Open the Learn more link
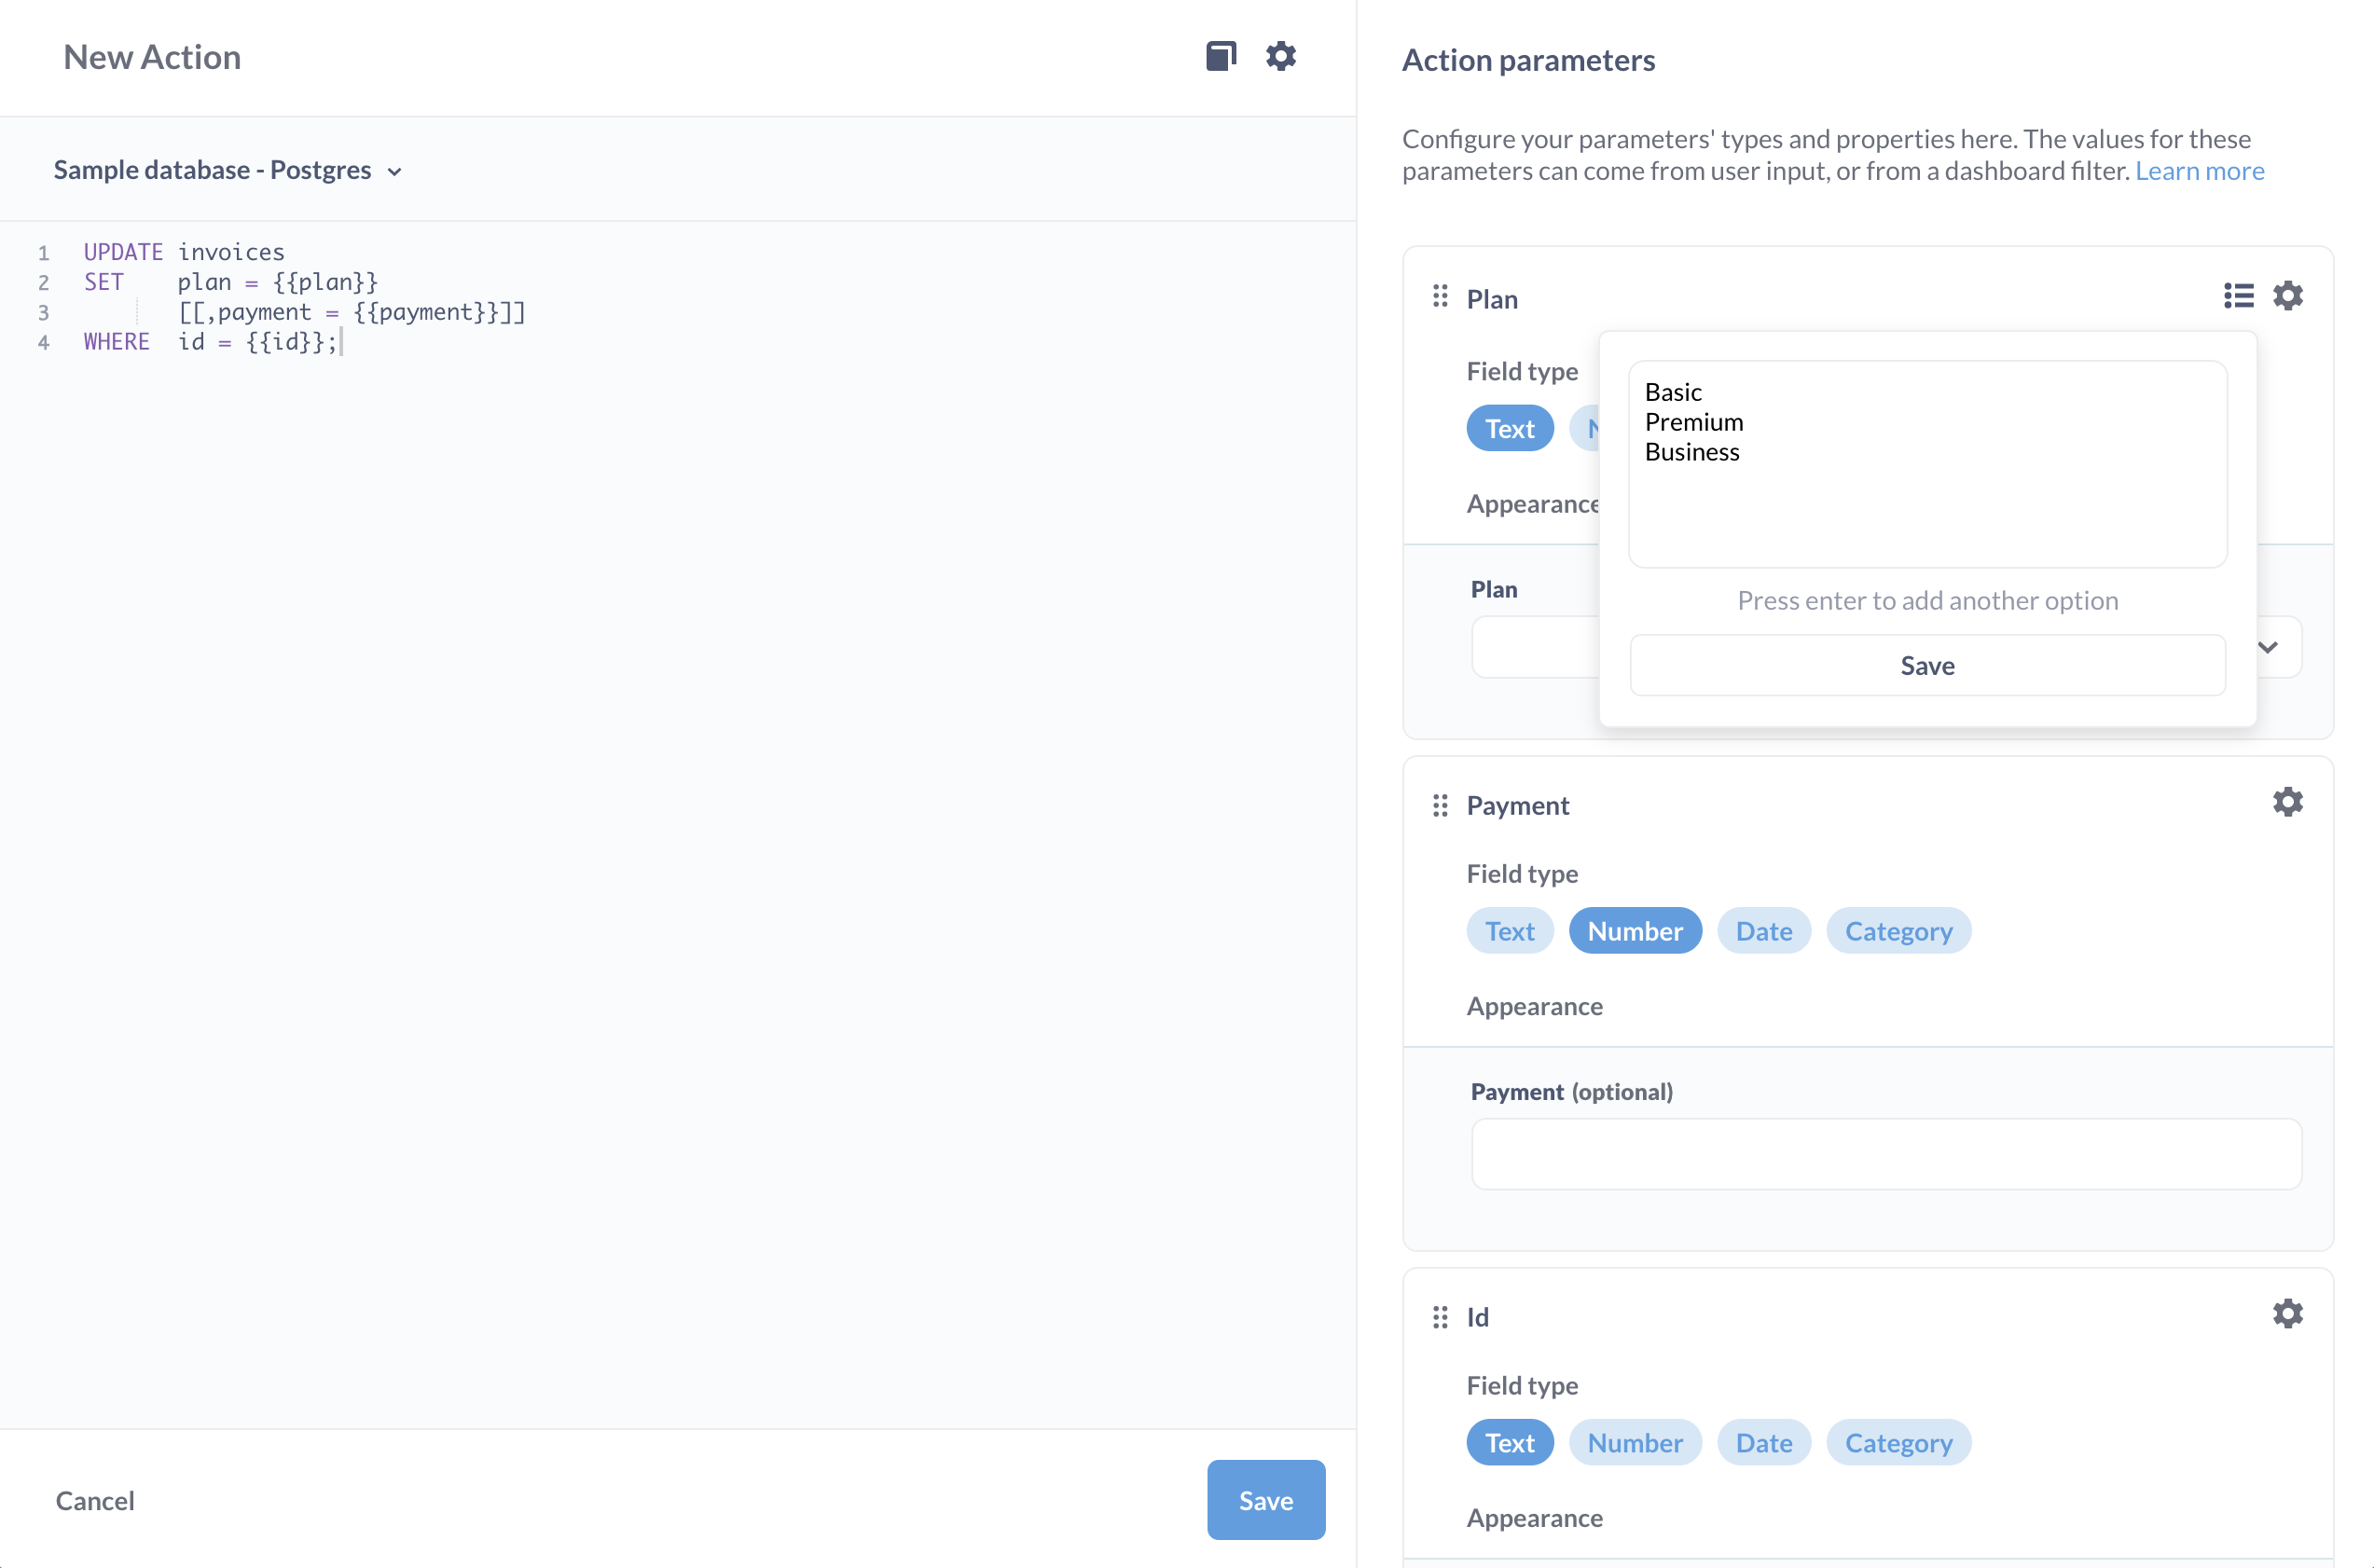 tap(2199, 171)
